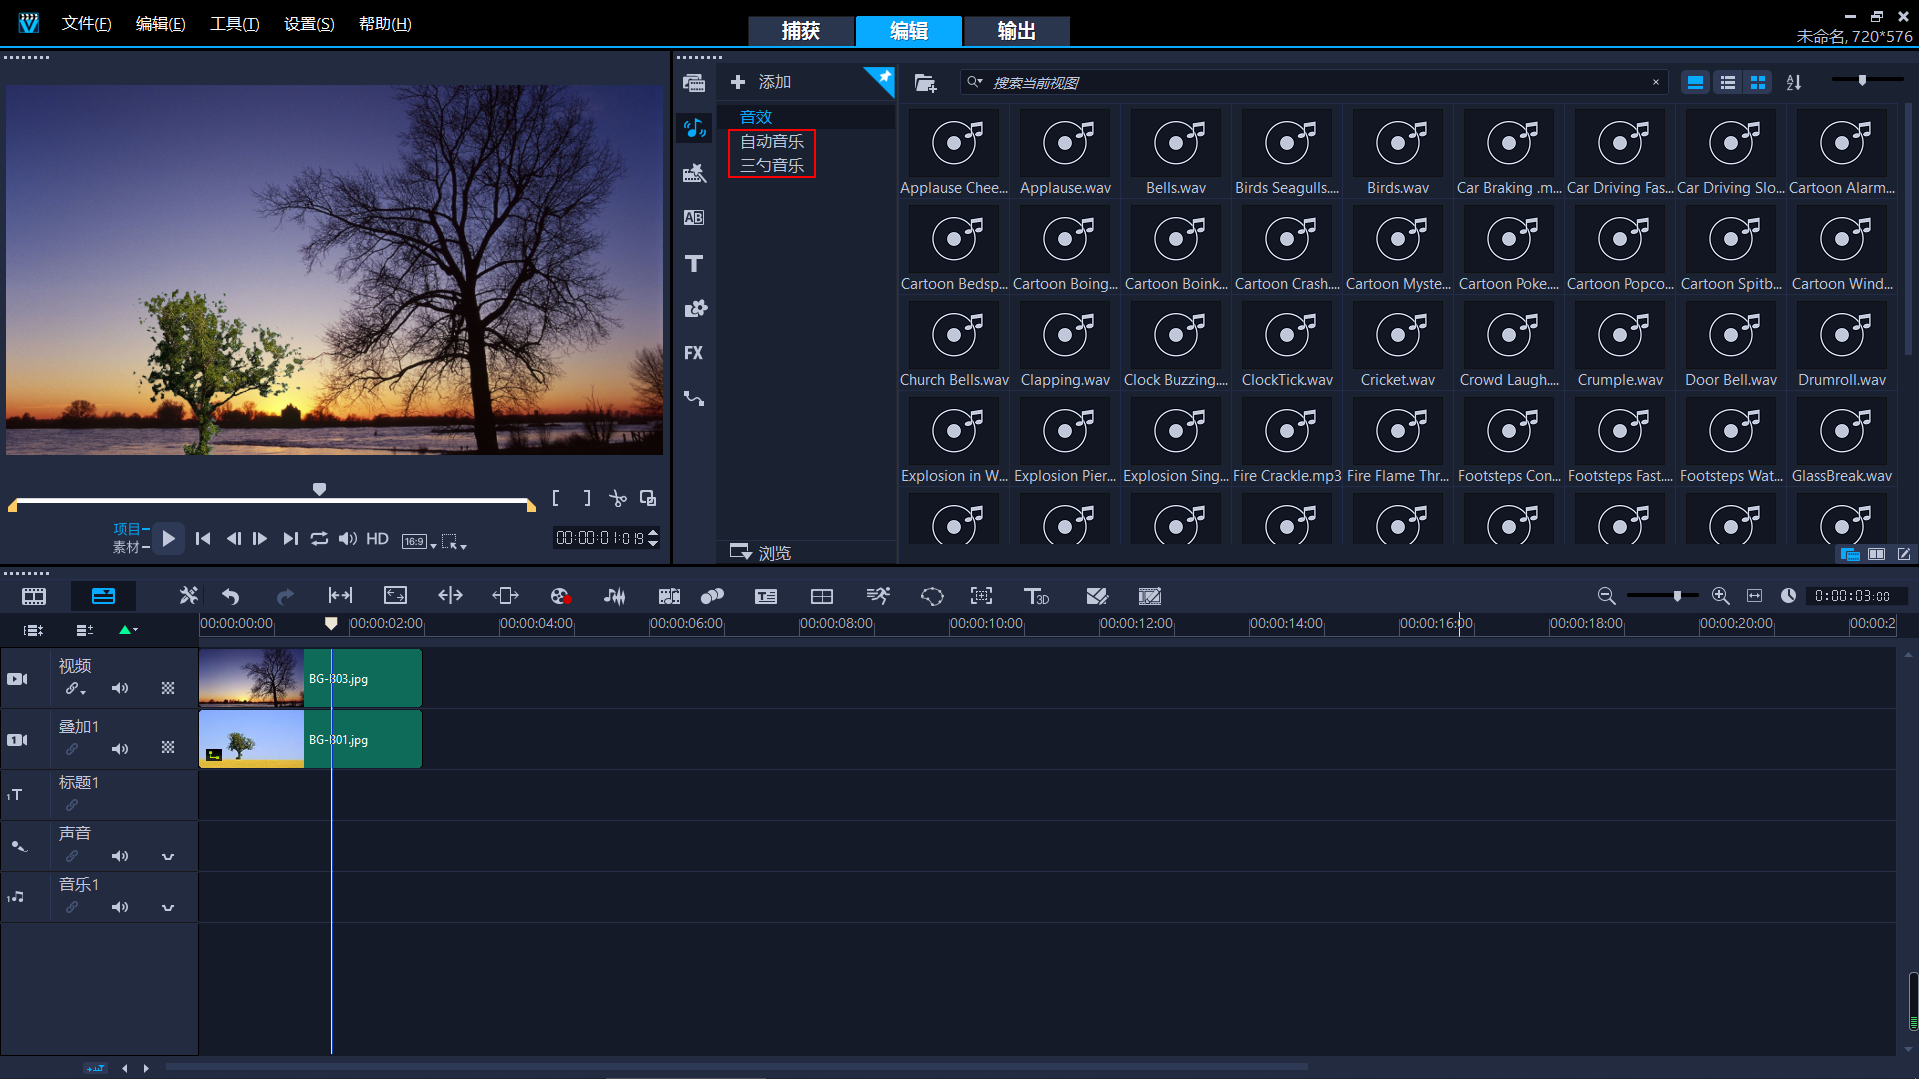Open the Mask Creator tool
This screenshot has width=1919, height=1079.
coord(932,596)
